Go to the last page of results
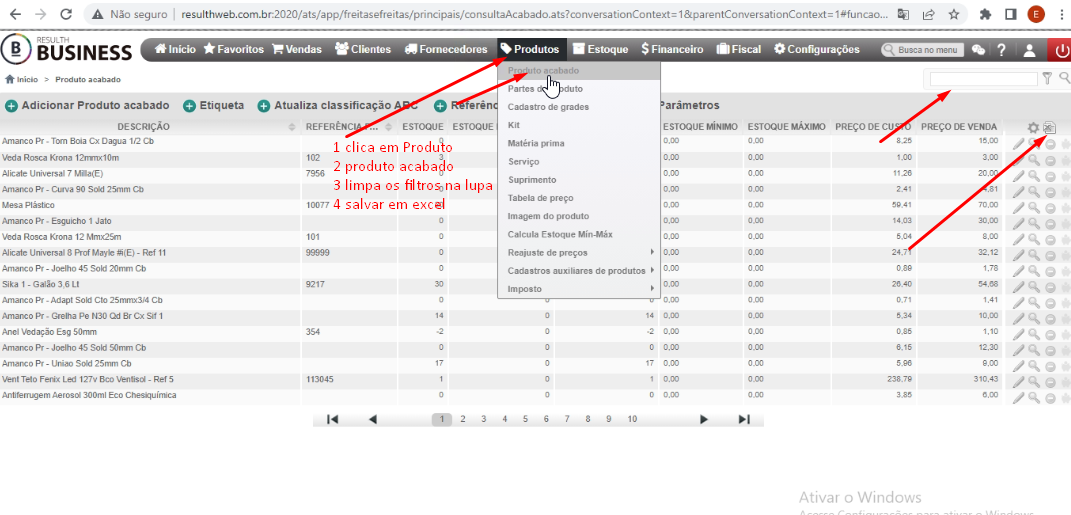The image size is (1071, 515). point(745,419)
